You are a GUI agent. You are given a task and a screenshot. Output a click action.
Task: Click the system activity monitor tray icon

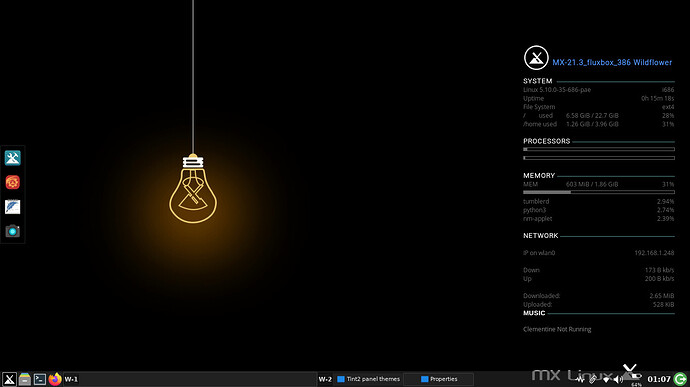pos(580,380)
